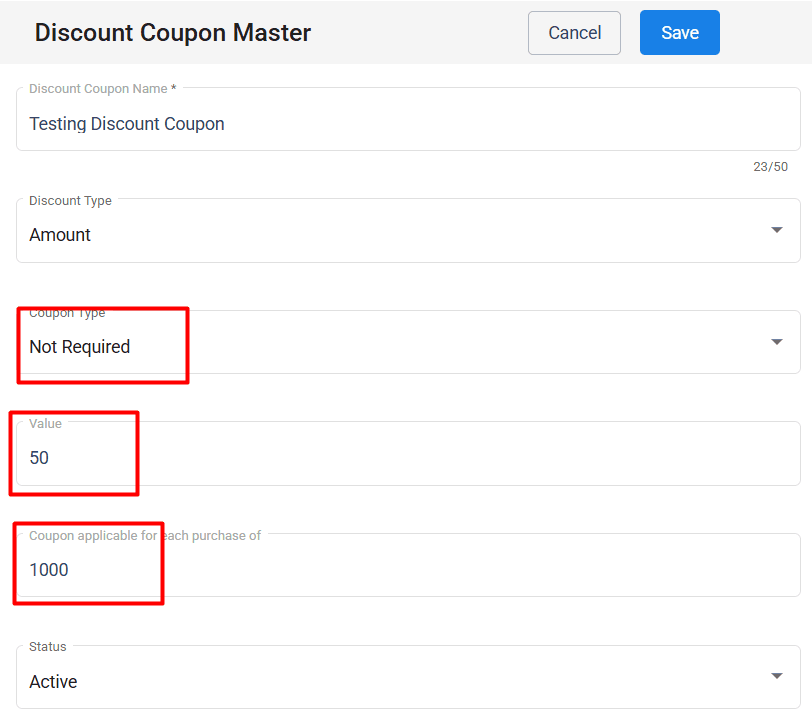Expand the Coupon Type dropdown arrow
The height and width of the screenshot is (724, 812).
pos(777,342)
